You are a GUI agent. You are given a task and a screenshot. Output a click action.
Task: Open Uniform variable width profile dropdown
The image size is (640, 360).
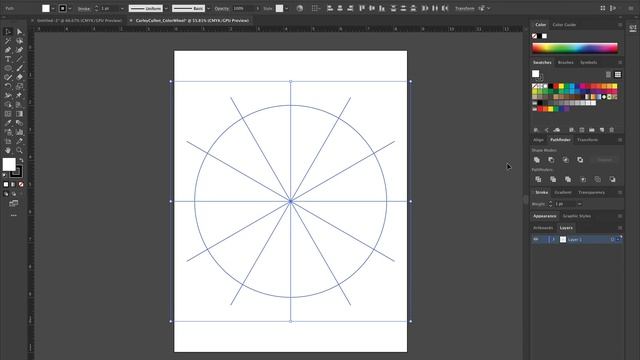pyautogui.click(x=166, y=8)
